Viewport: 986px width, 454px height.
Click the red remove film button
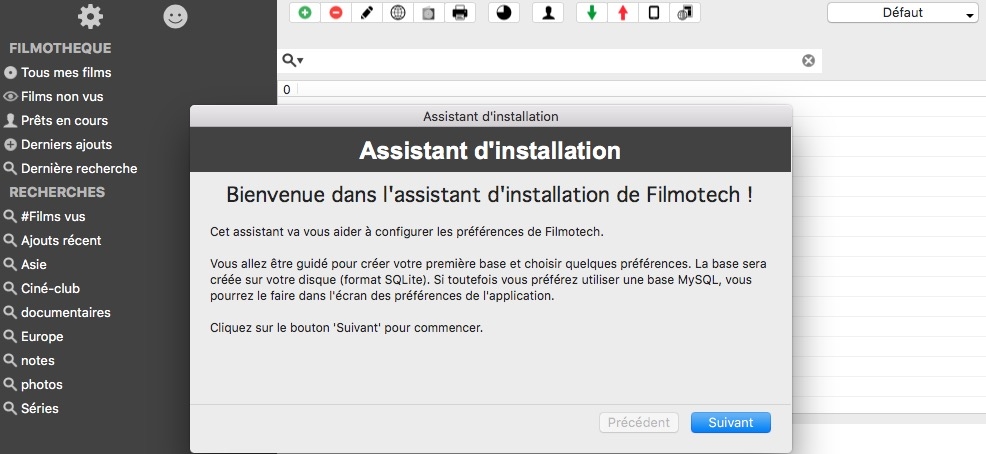336,13
